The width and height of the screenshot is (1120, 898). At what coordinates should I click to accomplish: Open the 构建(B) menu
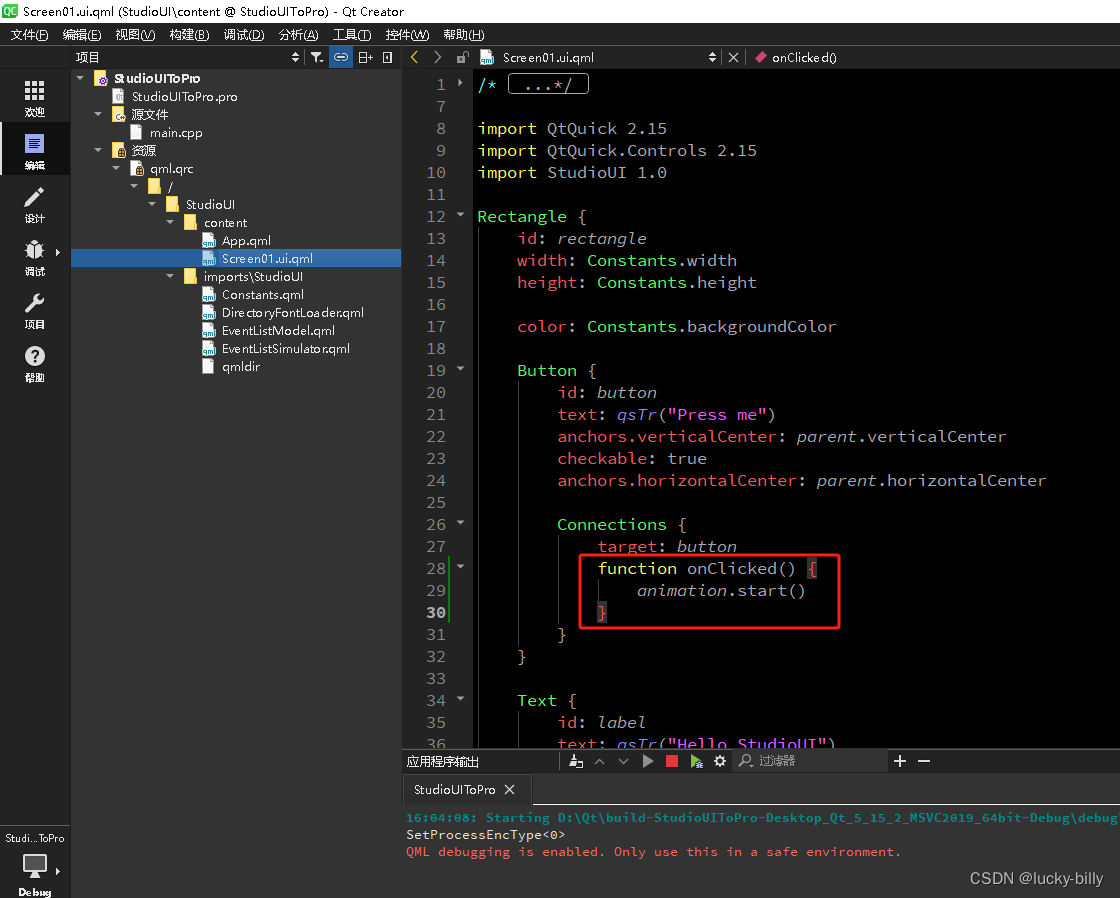coord(189,34)
